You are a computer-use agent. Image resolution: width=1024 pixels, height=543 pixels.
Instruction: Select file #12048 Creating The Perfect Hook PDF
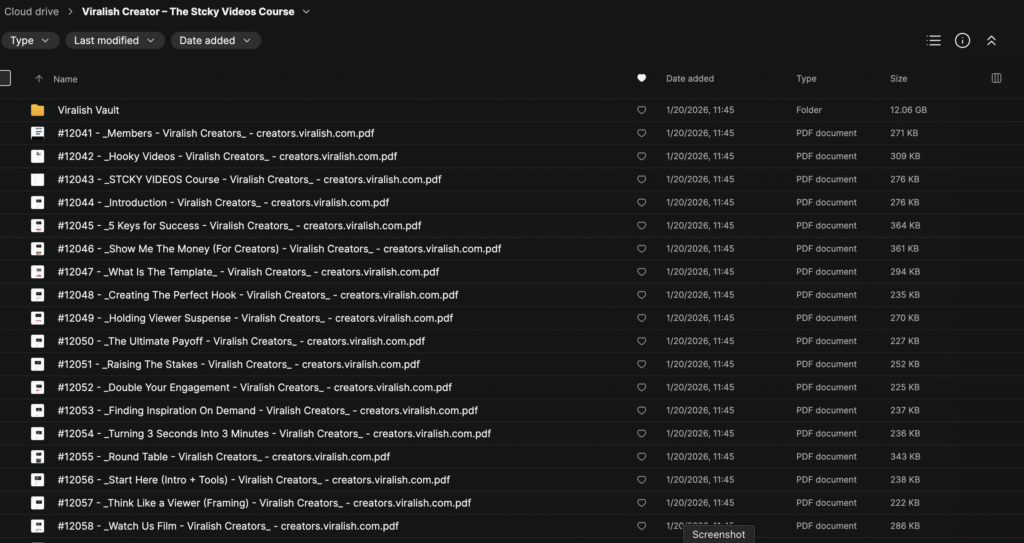click(258, 295)
